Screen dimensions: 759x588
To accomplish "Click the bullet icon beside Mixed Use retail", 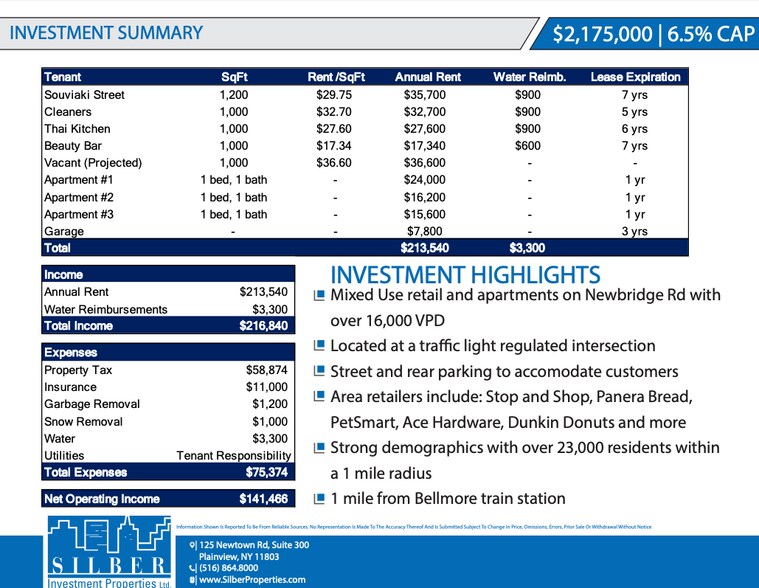I will 319,296.
